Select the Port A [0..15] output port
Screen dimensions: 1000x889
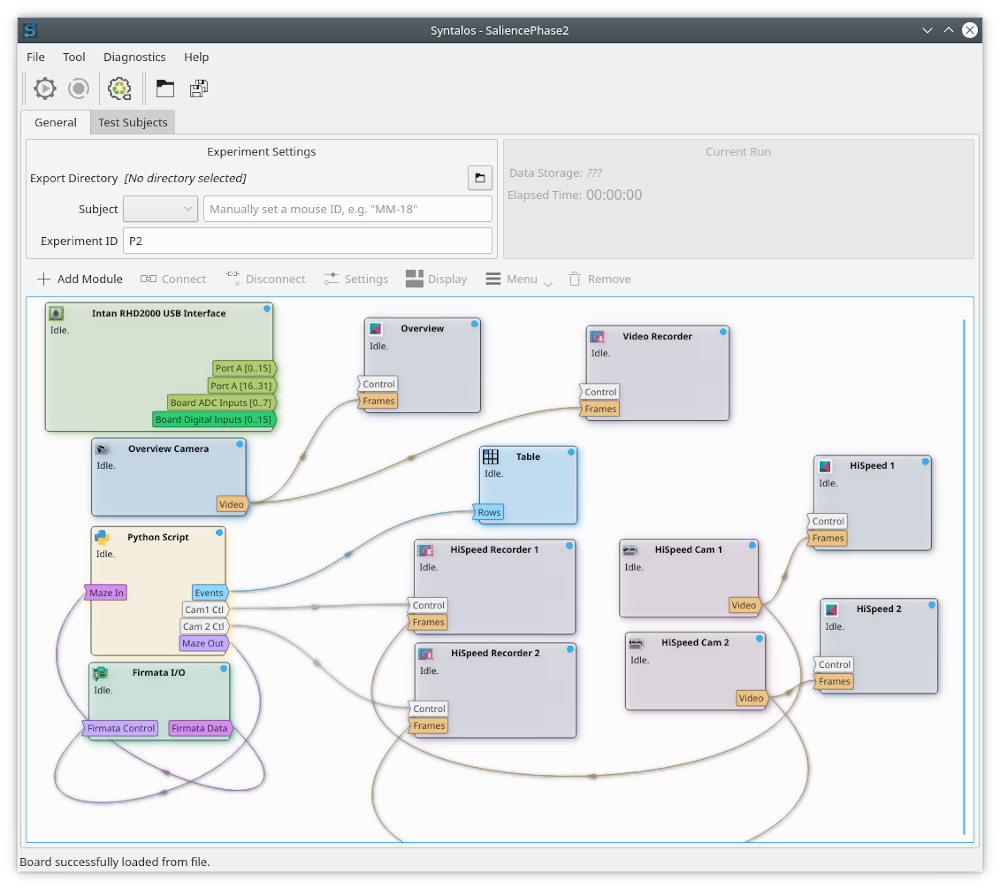click(244, 368)
